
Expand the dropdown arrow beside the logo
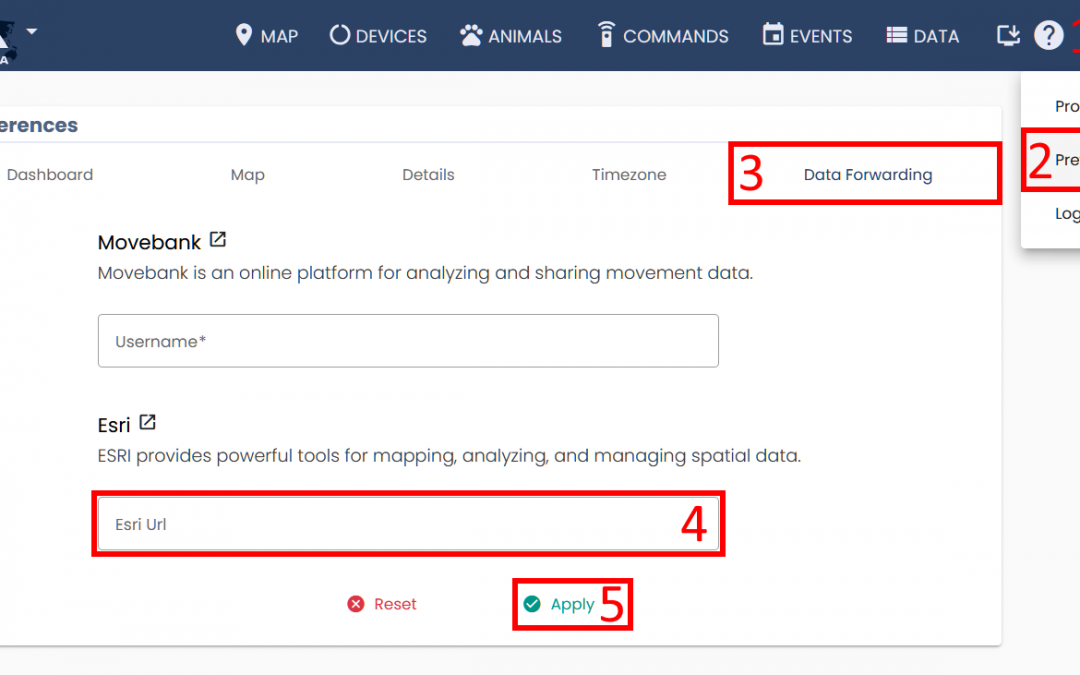32,31
